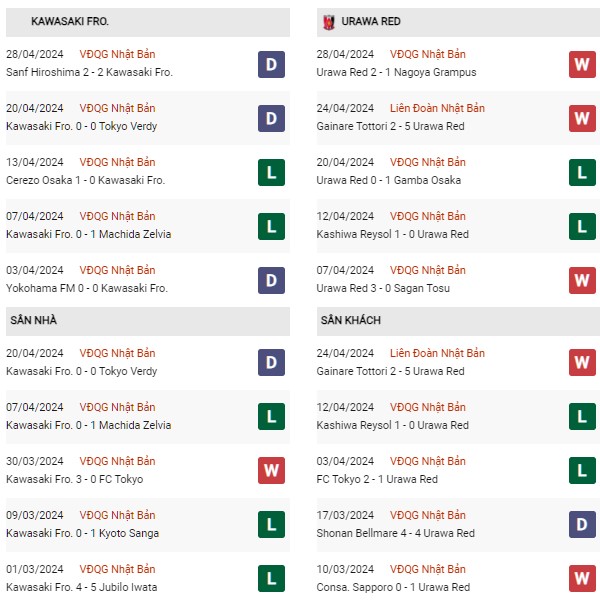Click the W badge for Kawasaki vs FC Tokyo
The image size is (600, 600).
coord(271,470)
